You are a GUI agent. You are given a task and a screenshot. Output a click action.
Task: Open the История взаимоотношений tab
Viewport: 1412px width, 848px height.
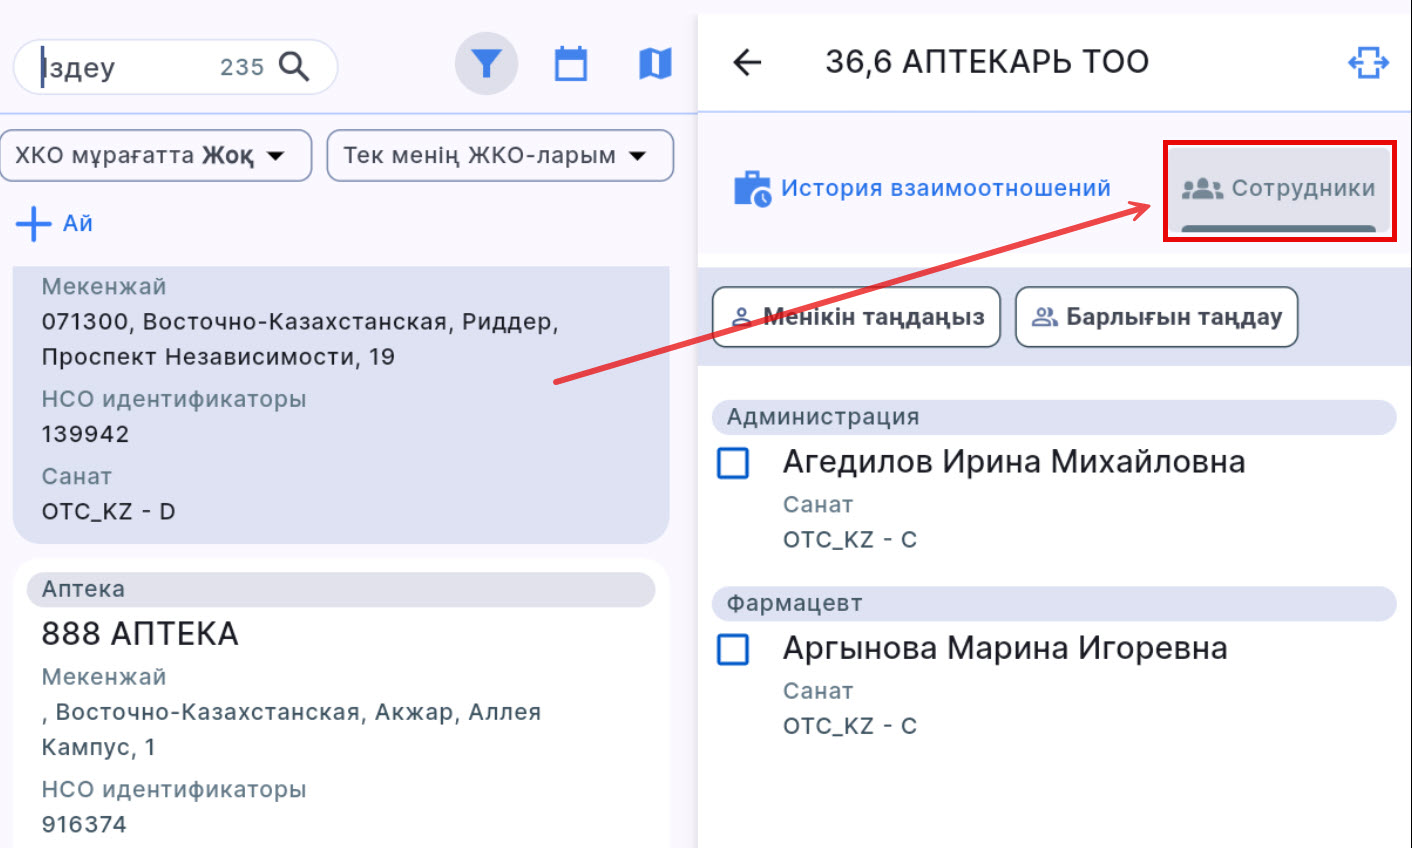click(945, 188)
